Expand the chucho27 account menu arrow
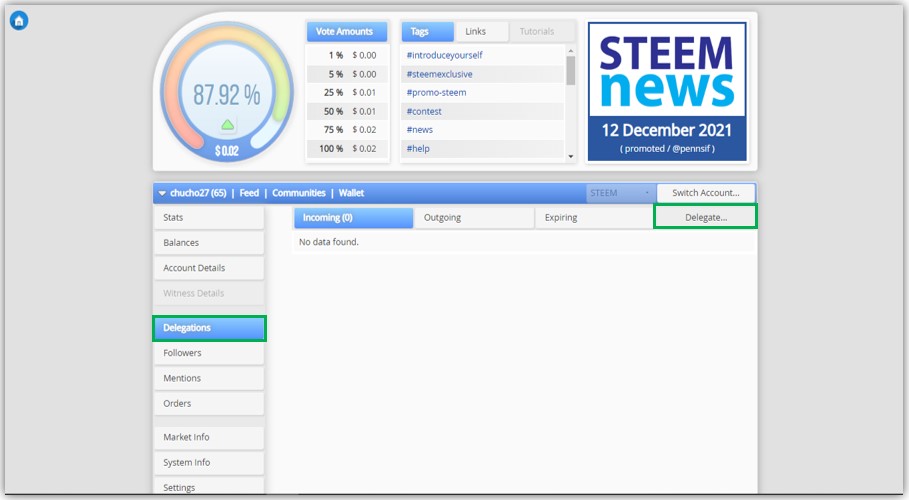909x500 pixels. [x=162, y=193]
